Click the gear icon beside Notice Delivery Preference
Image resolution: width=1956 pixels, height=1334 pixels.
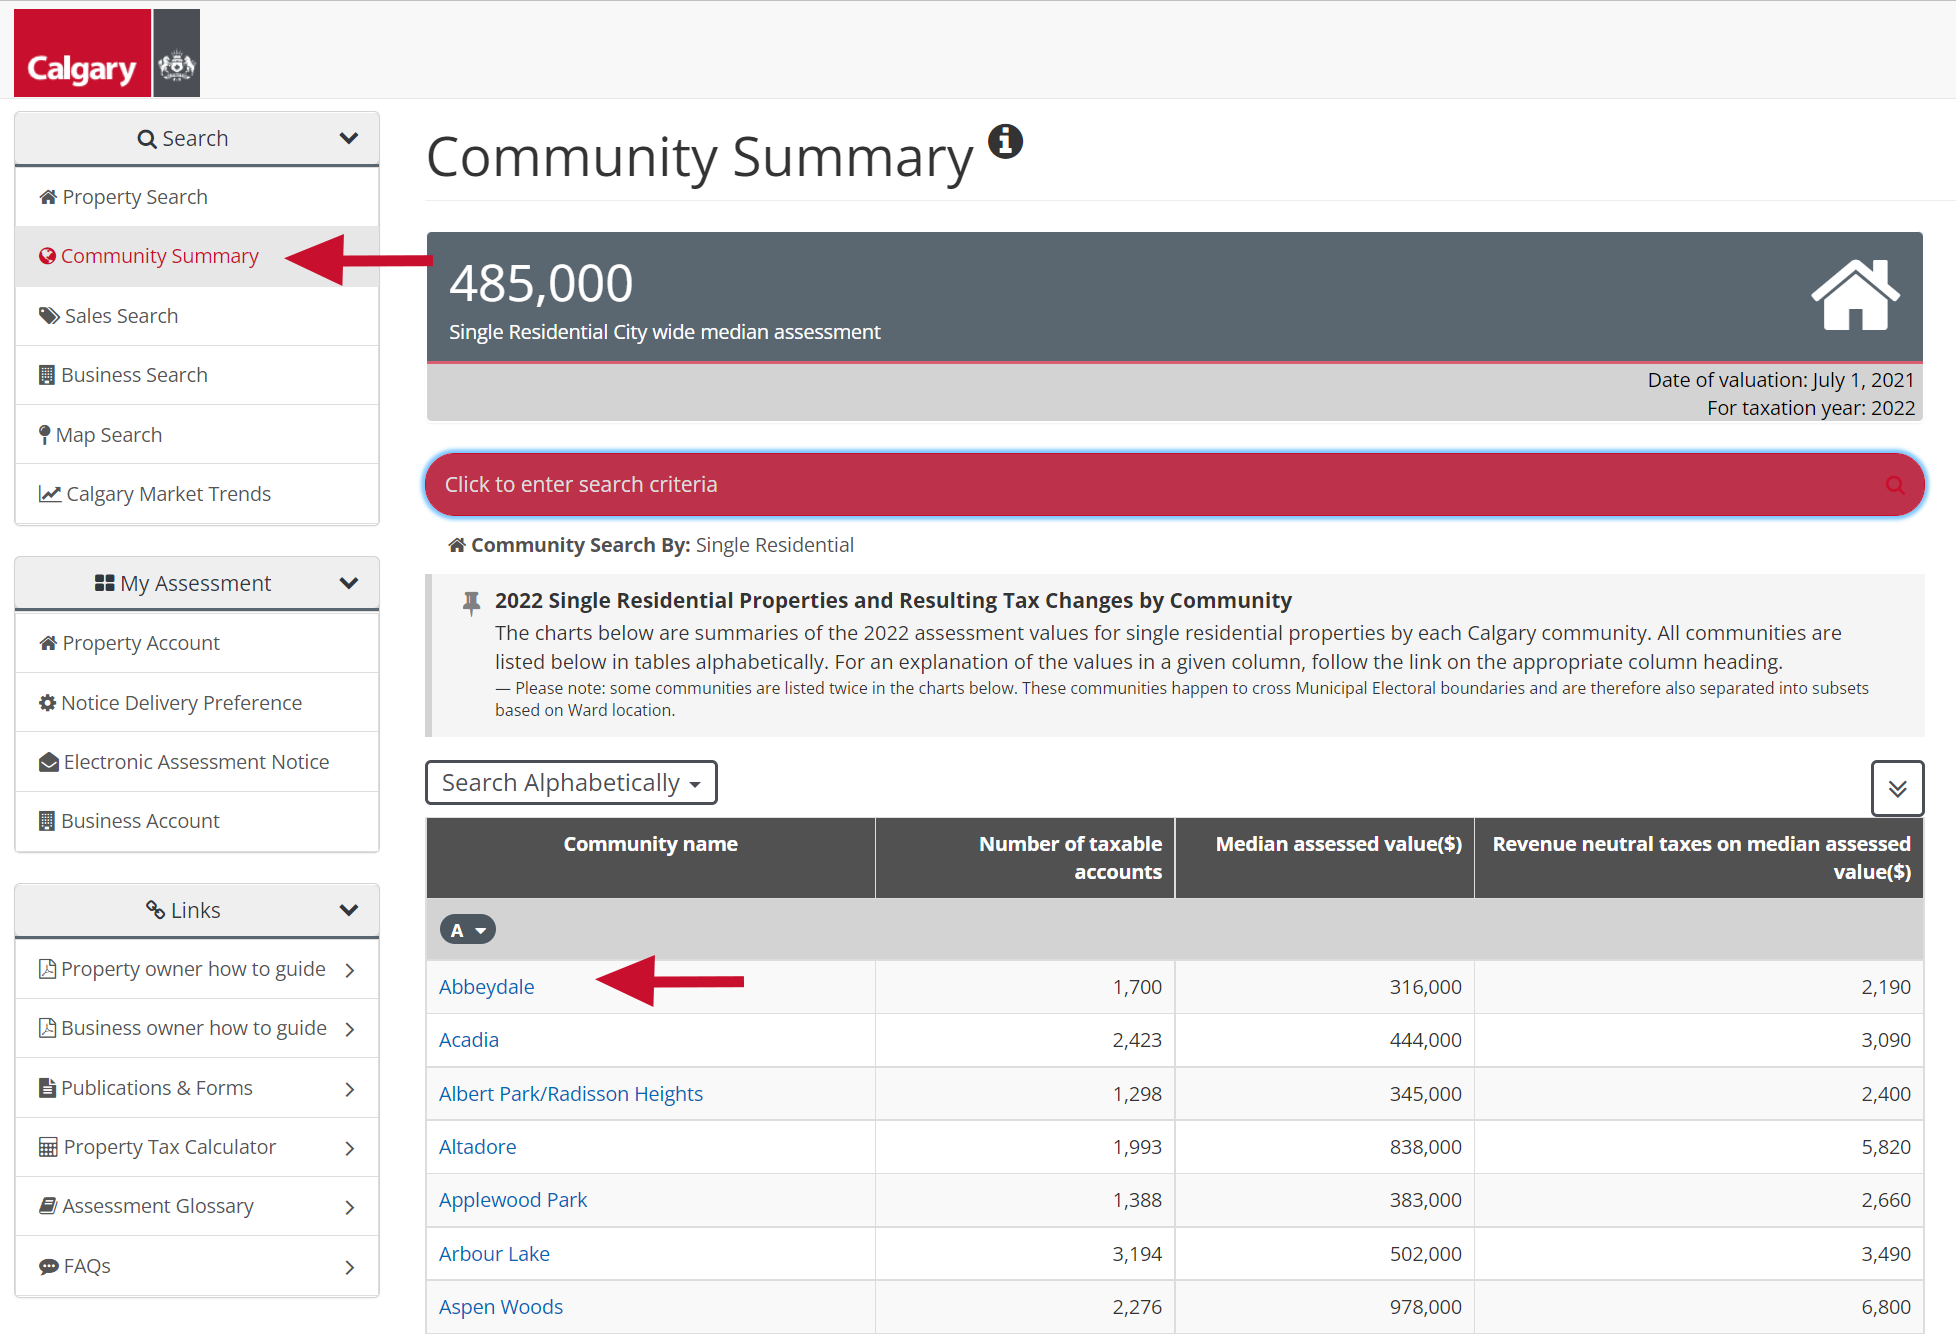47,703
